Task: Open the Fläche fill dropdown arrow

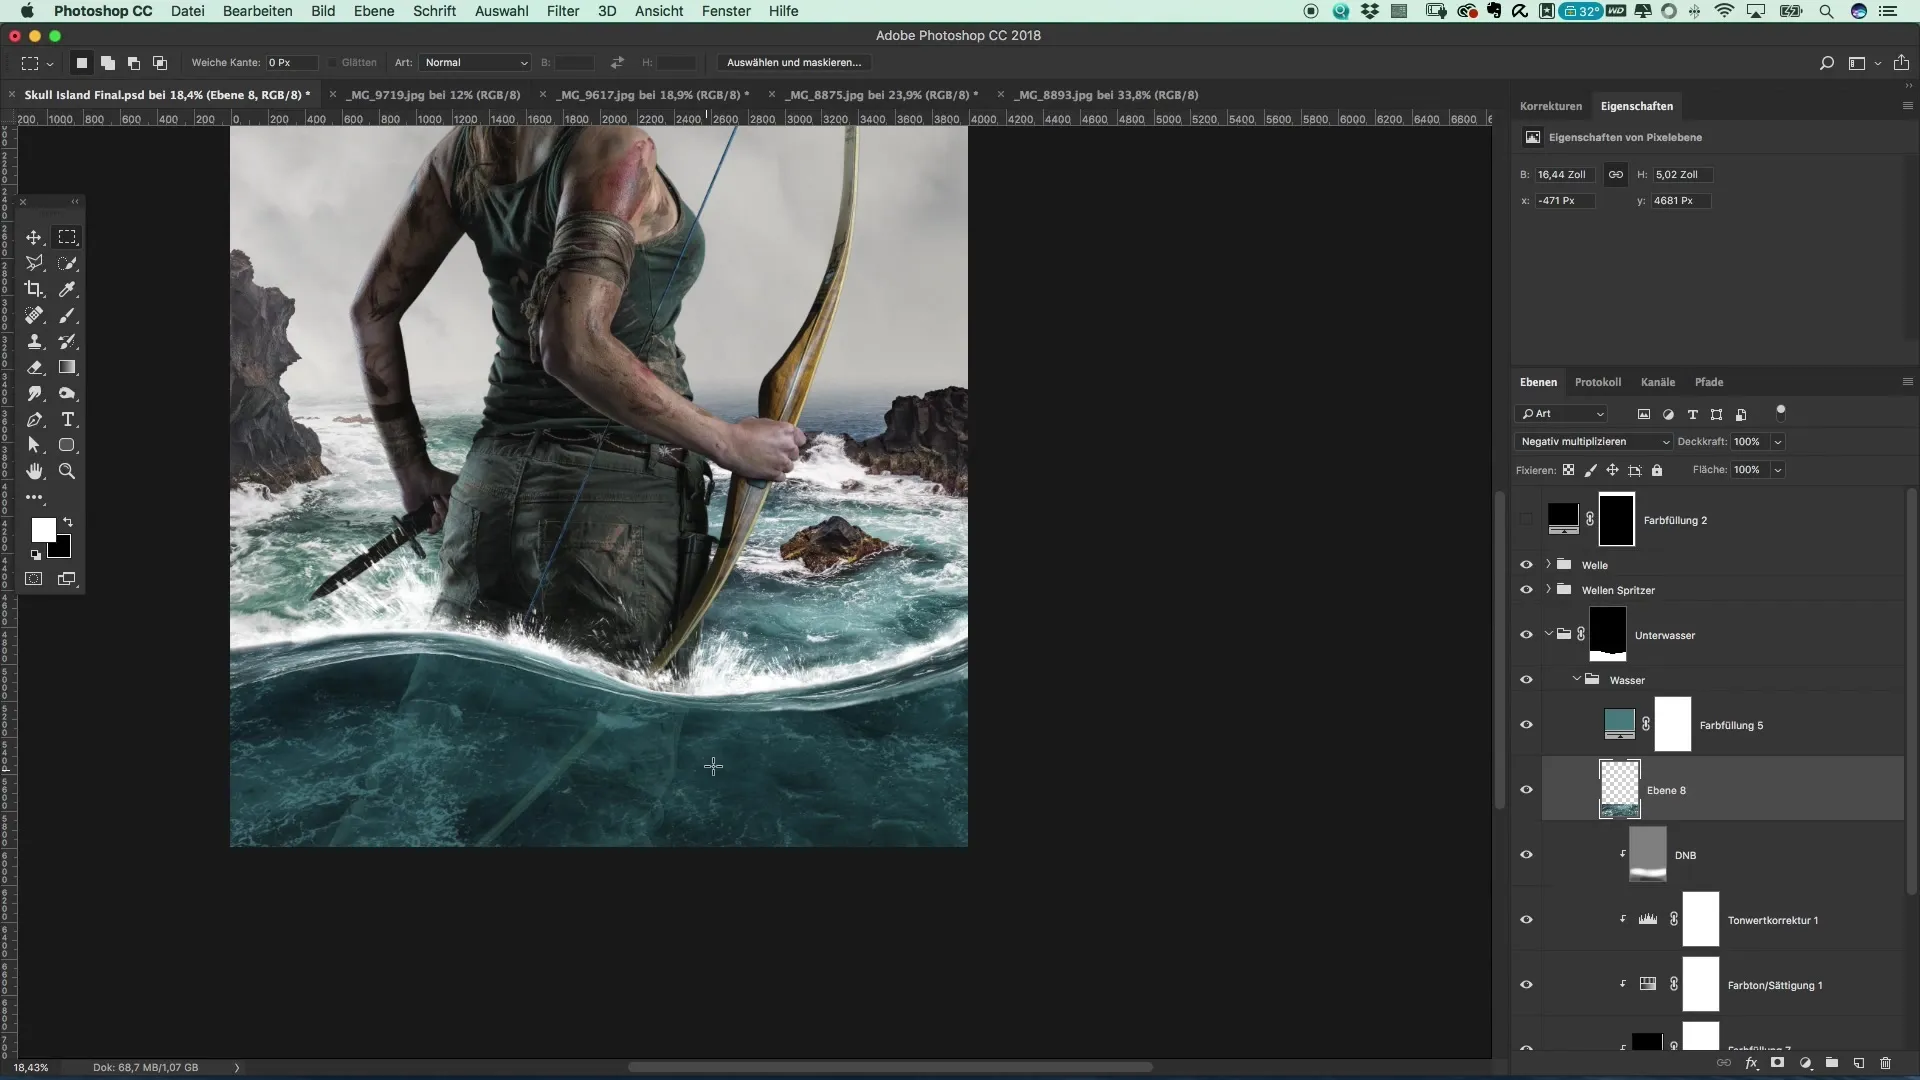Action: 1778,470
